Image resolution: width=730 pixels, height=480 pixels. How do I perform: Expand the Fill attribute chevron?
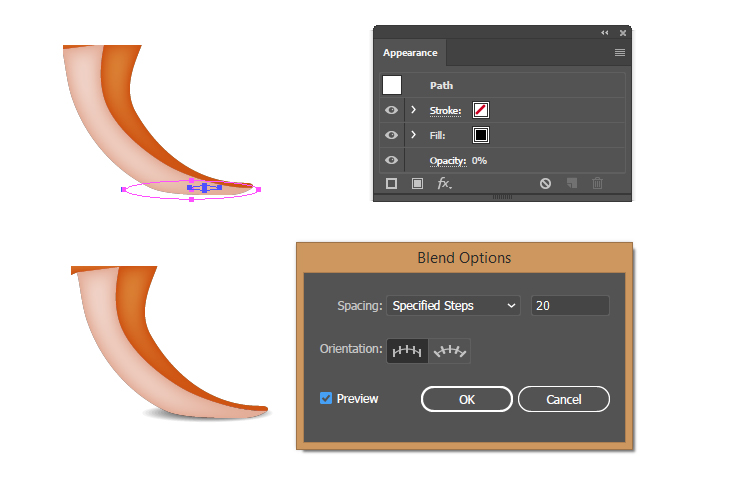click(x=413, y=135)
